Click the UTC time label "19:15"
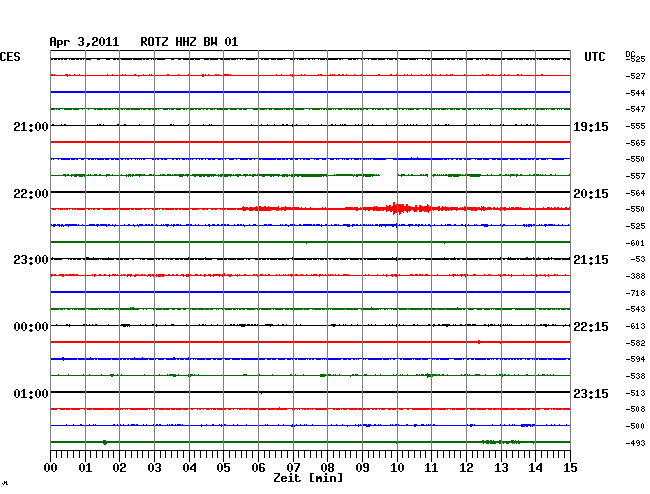Viewport: 650px width, 494px height. (x=591, y=127)
